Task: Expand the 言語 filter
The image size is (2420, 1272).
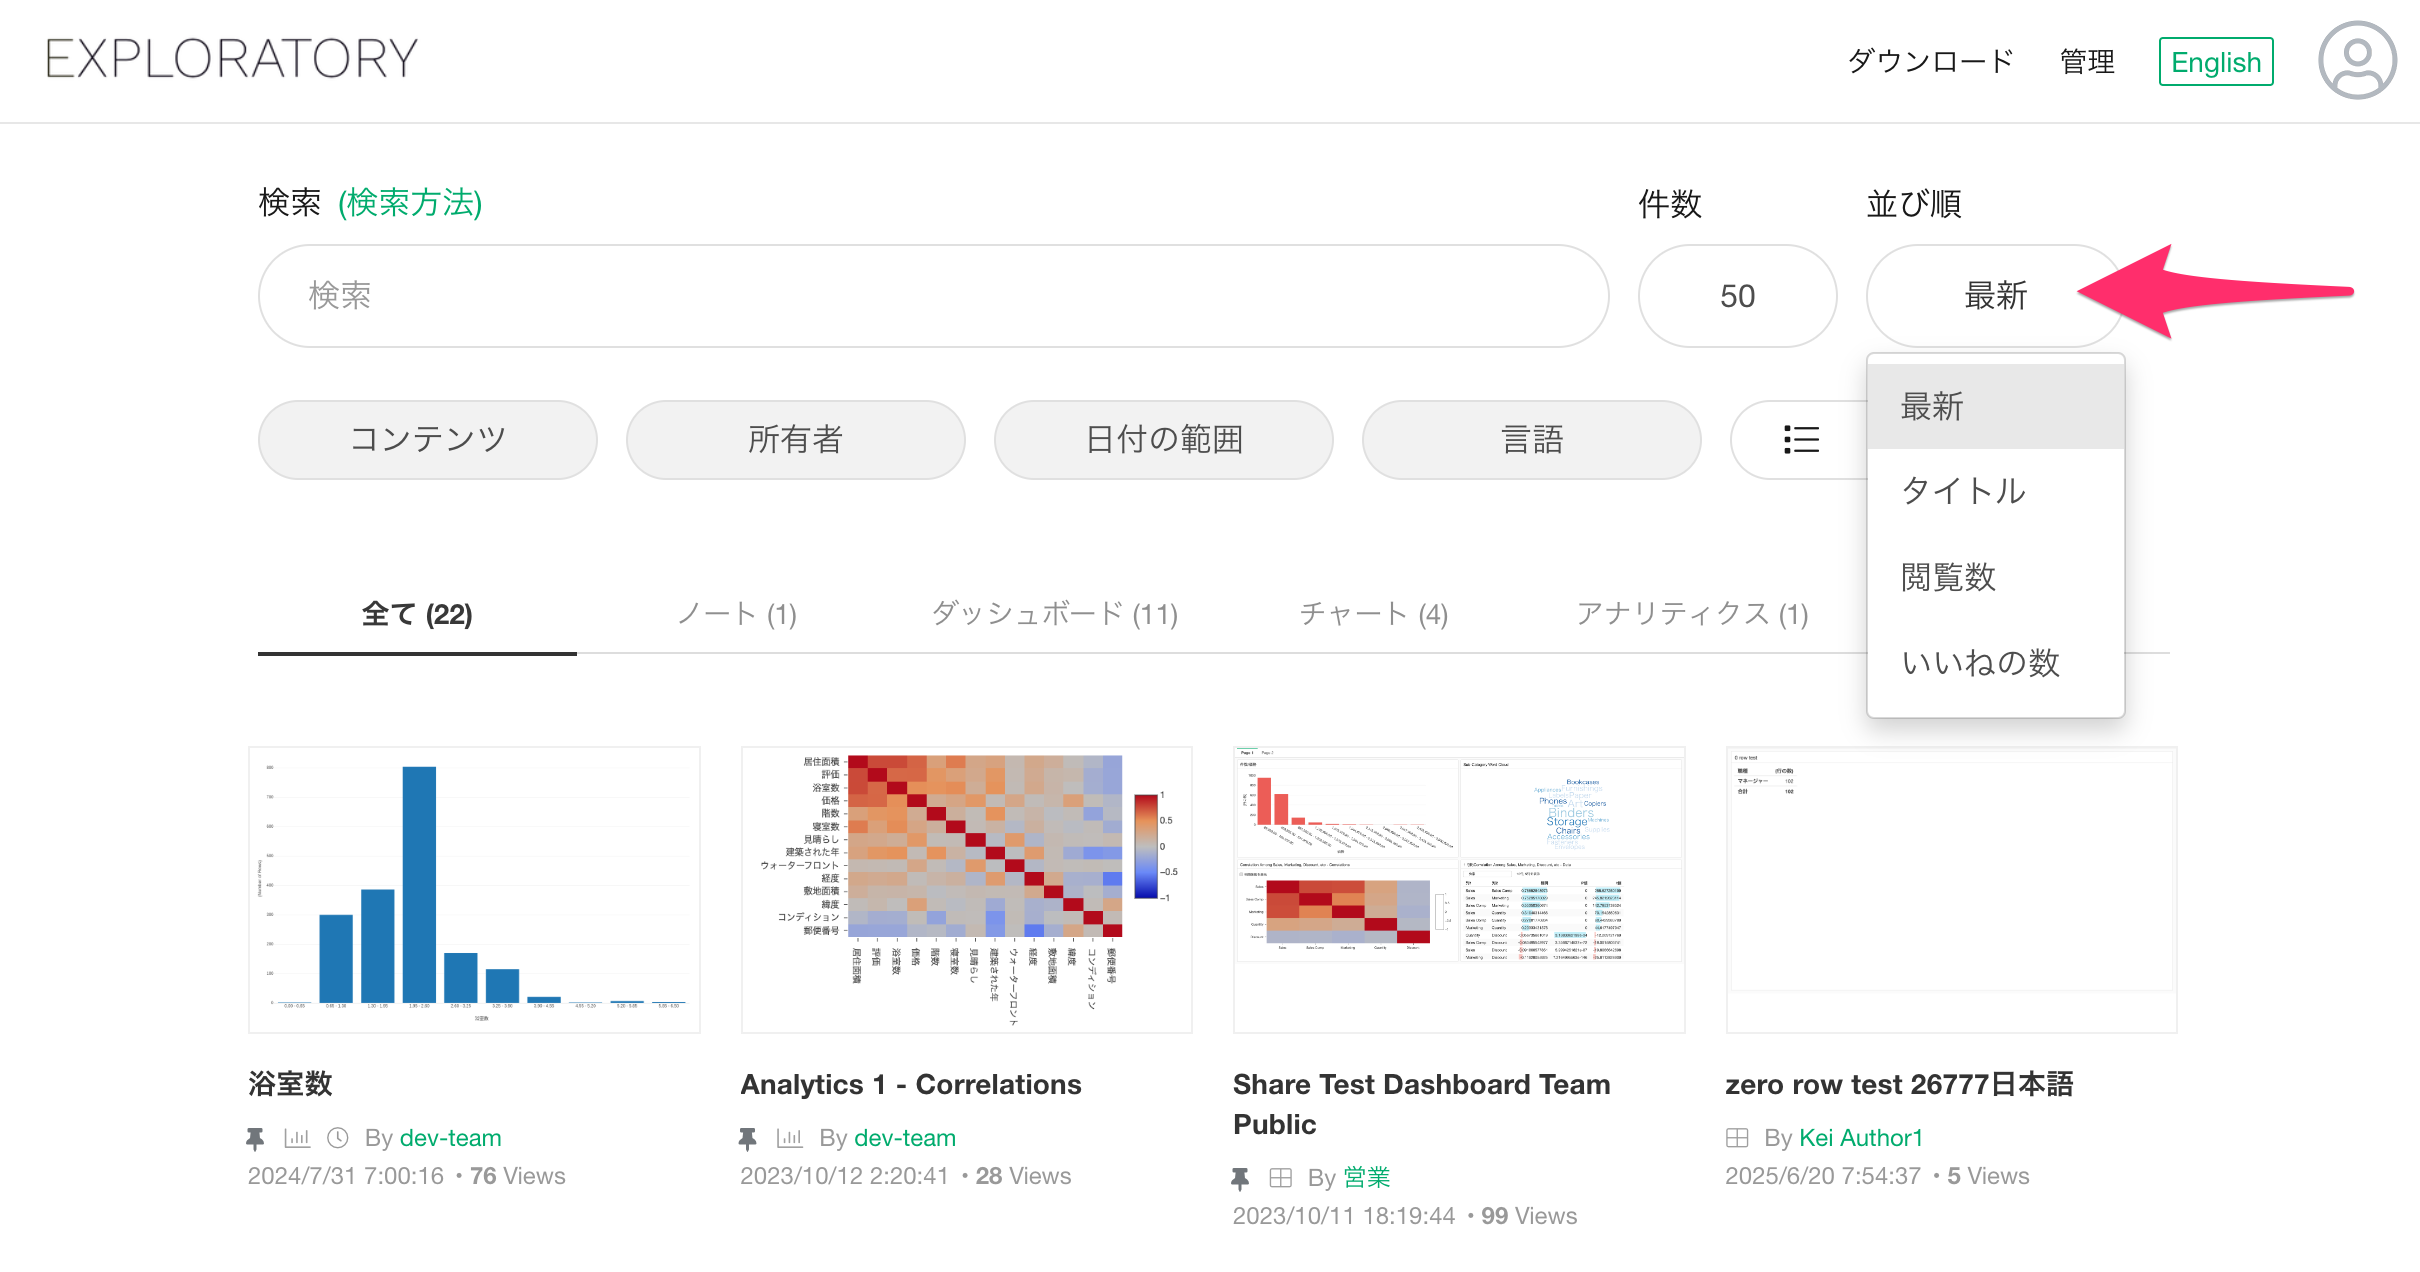Action: [x=1532, y=440]
